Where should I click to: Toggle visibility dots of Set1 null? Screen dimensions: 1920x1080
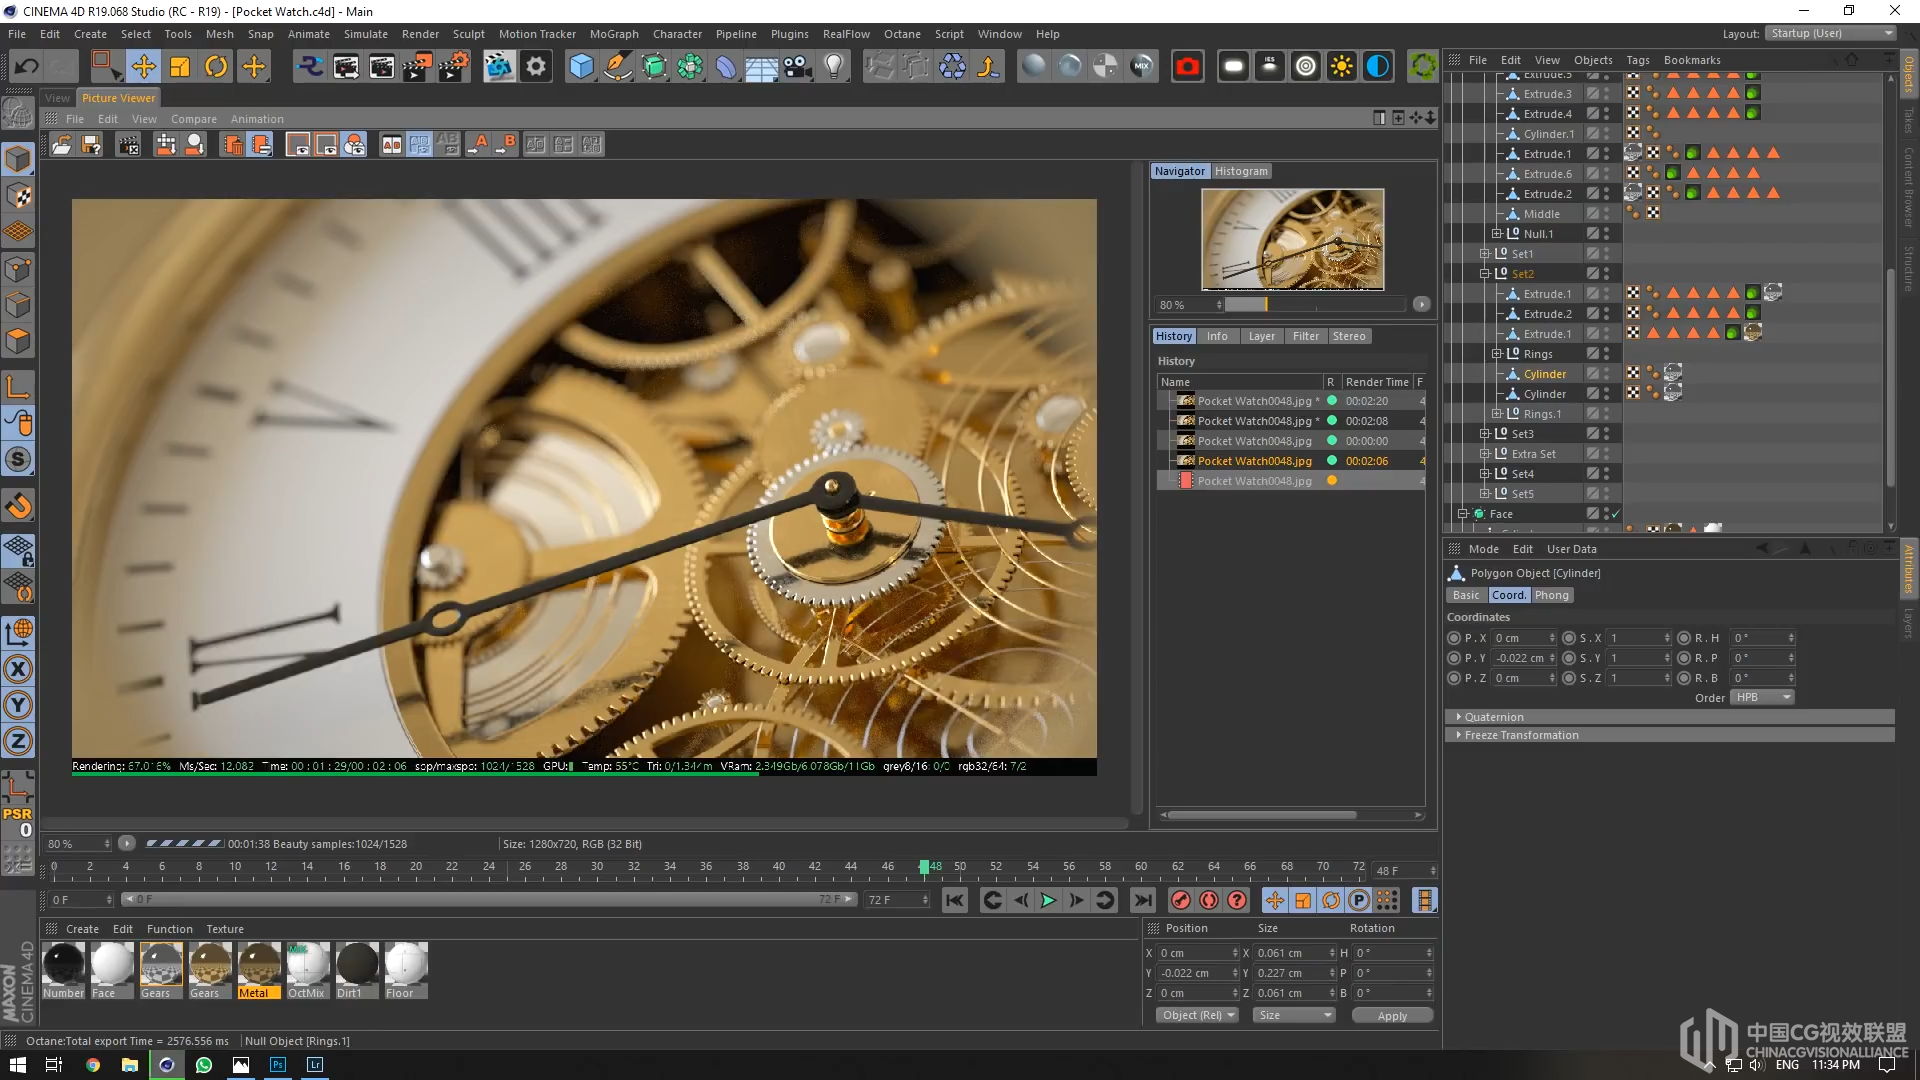[1607, 254]
